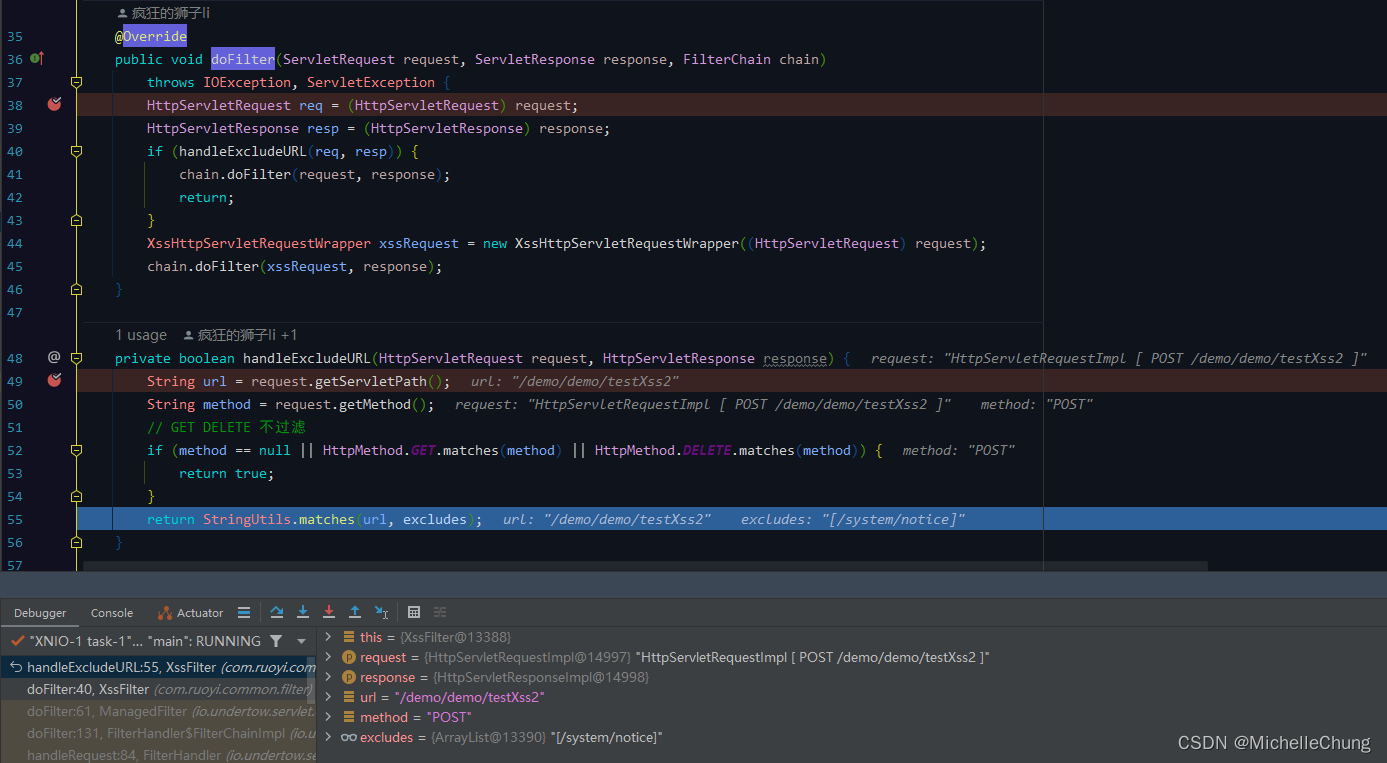Viewport: 1387px width, 763px height.
Task: Open the Actuator tab
Action: pos(190,613)
